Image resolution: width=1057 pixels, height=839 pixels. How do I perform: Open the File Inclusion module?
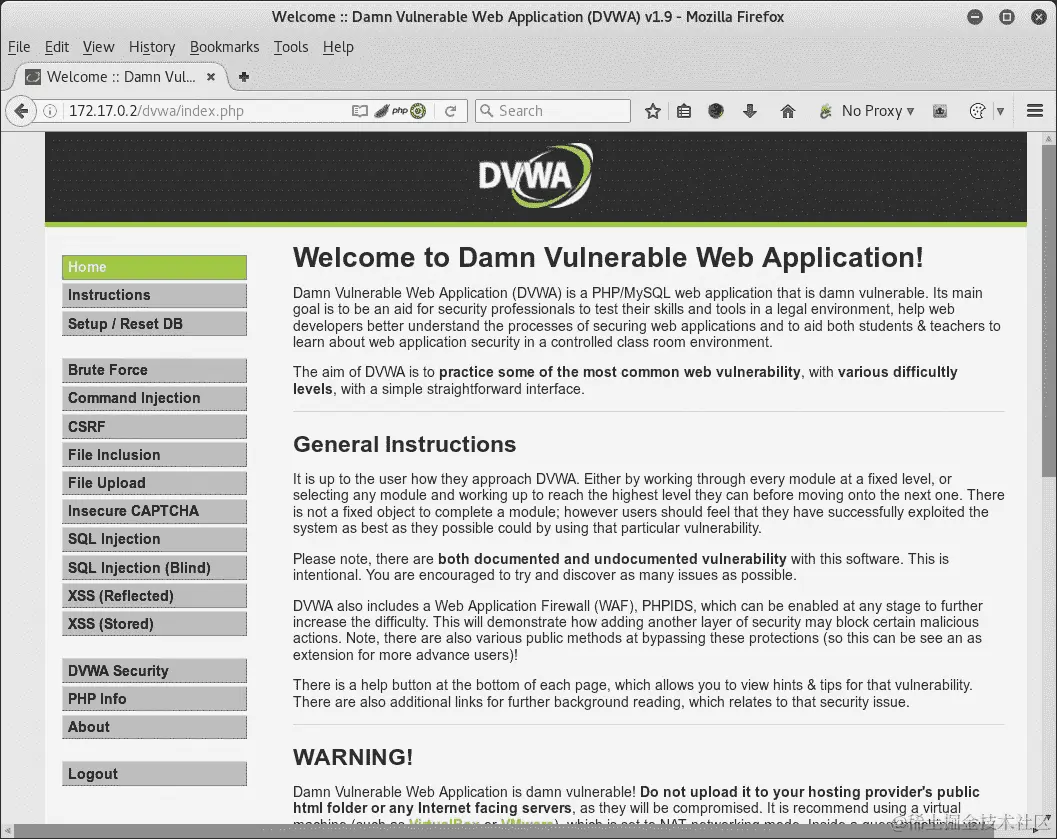pos(154,455)
